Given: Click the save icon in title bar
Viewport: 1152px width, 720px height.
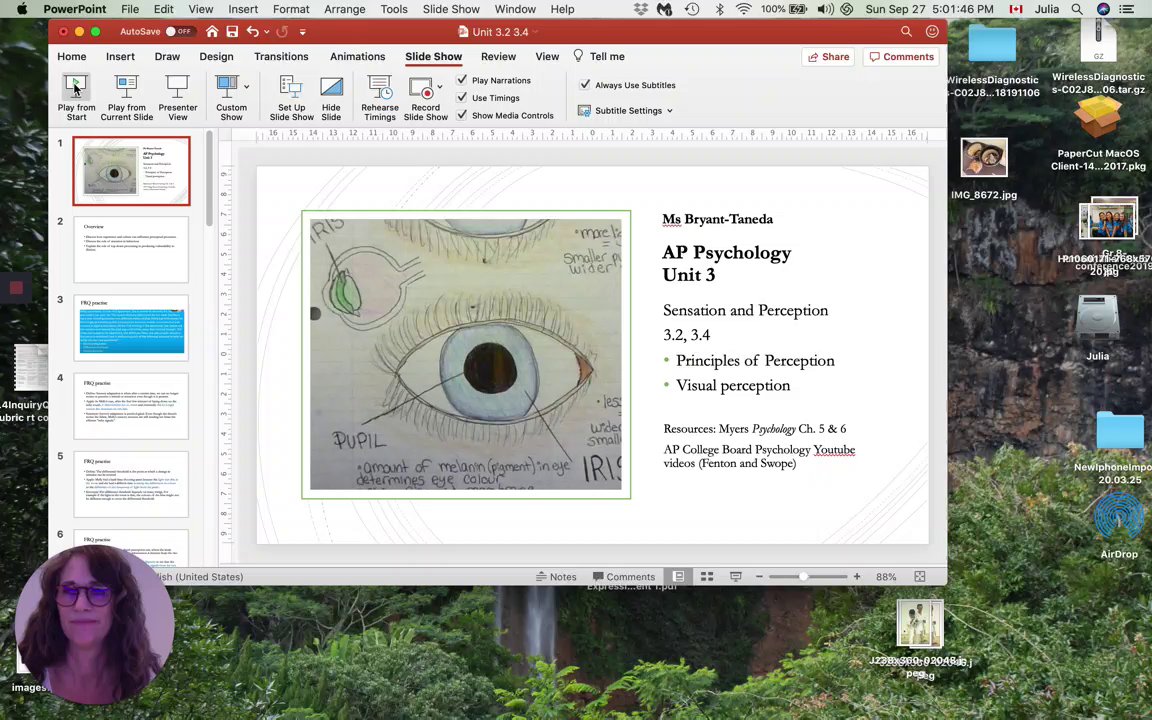Looking at the screenshot, I should click(232, 32).
